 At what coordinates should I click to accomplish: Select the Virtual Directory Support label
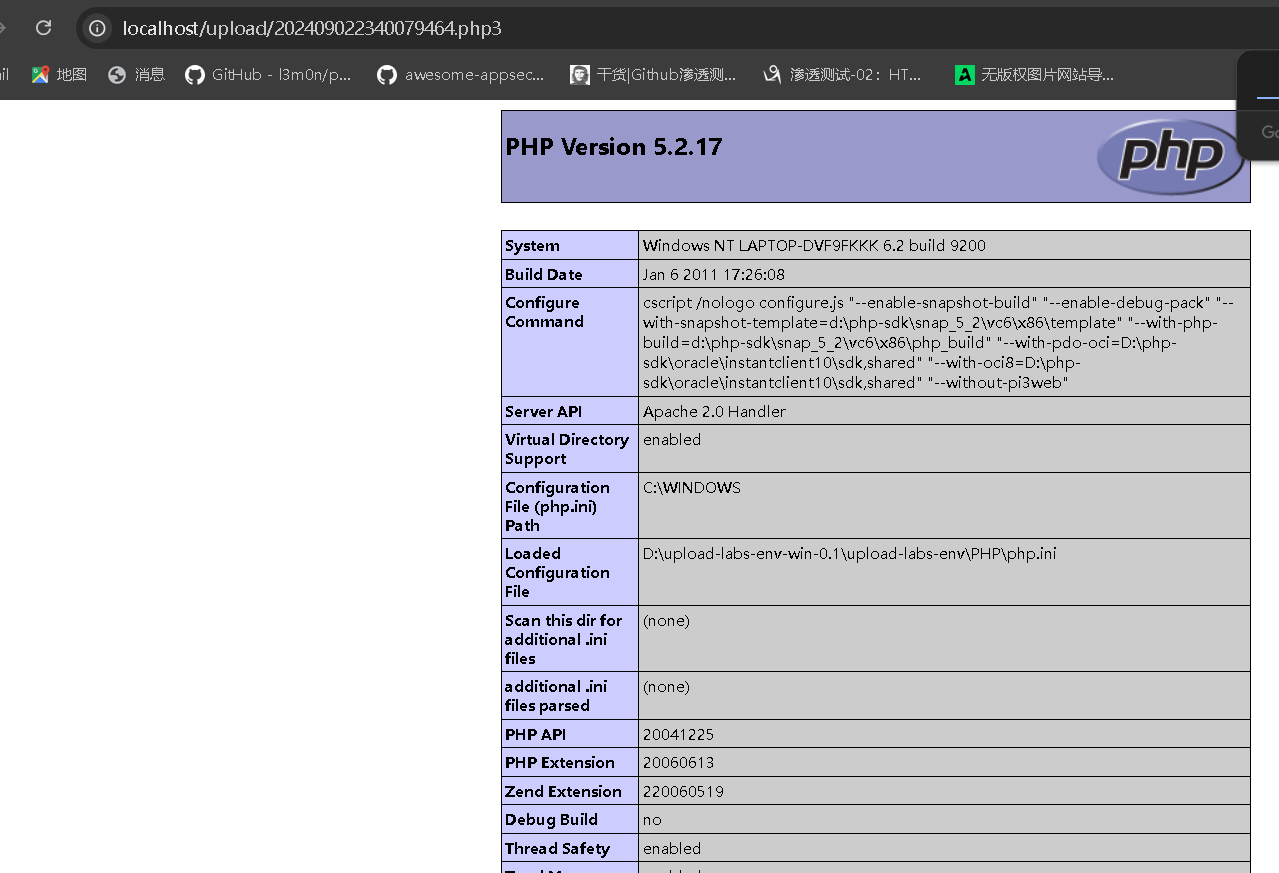pyautogui.click(x=567, y=449)
